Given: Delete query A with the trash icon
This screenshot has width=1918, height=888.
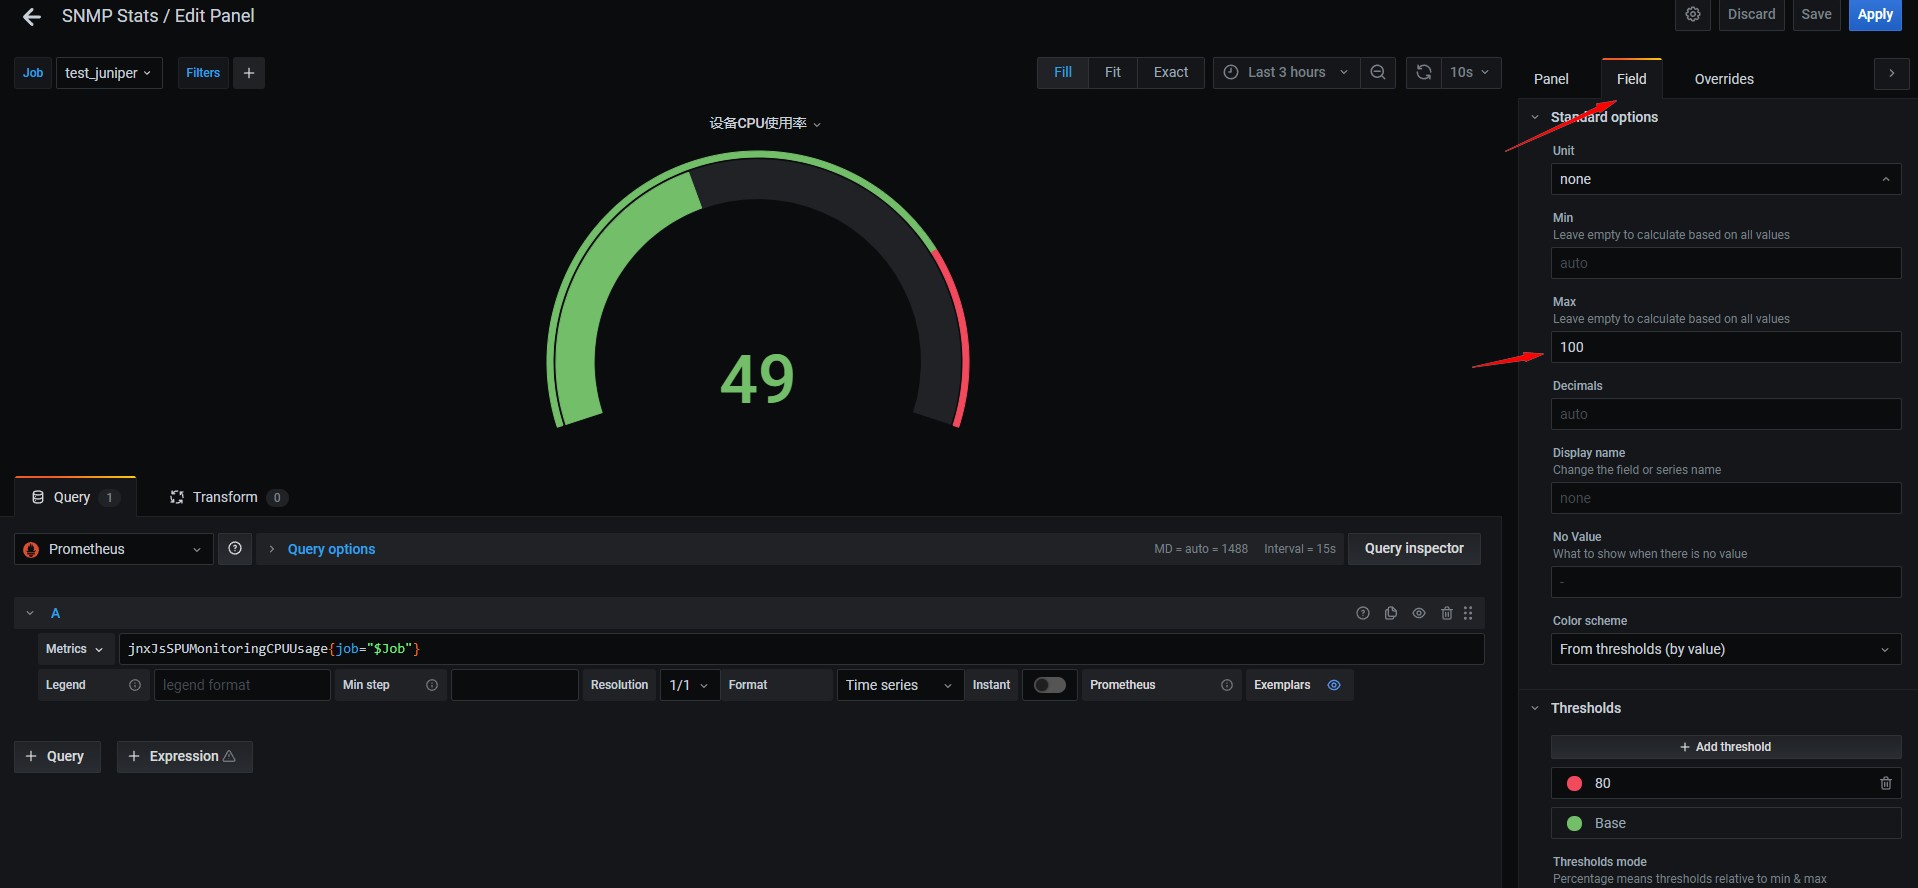Looking at the screenshot, I should [1446, 613].
